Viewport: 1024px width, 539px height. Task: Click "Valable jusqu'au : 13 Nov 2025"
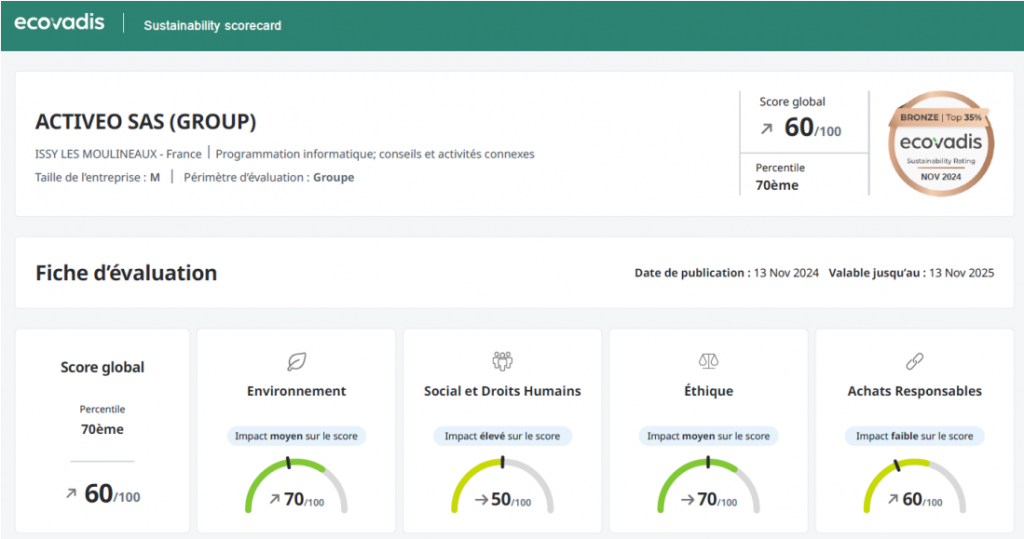(911, 273)
